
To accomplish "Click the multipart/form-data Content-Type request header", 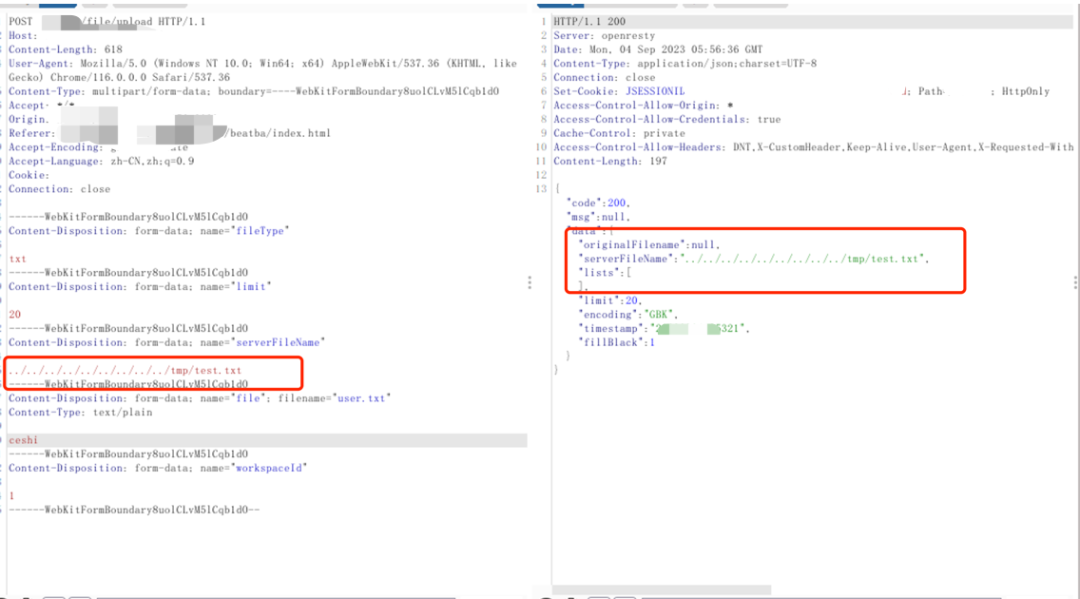I will point(253,91).
